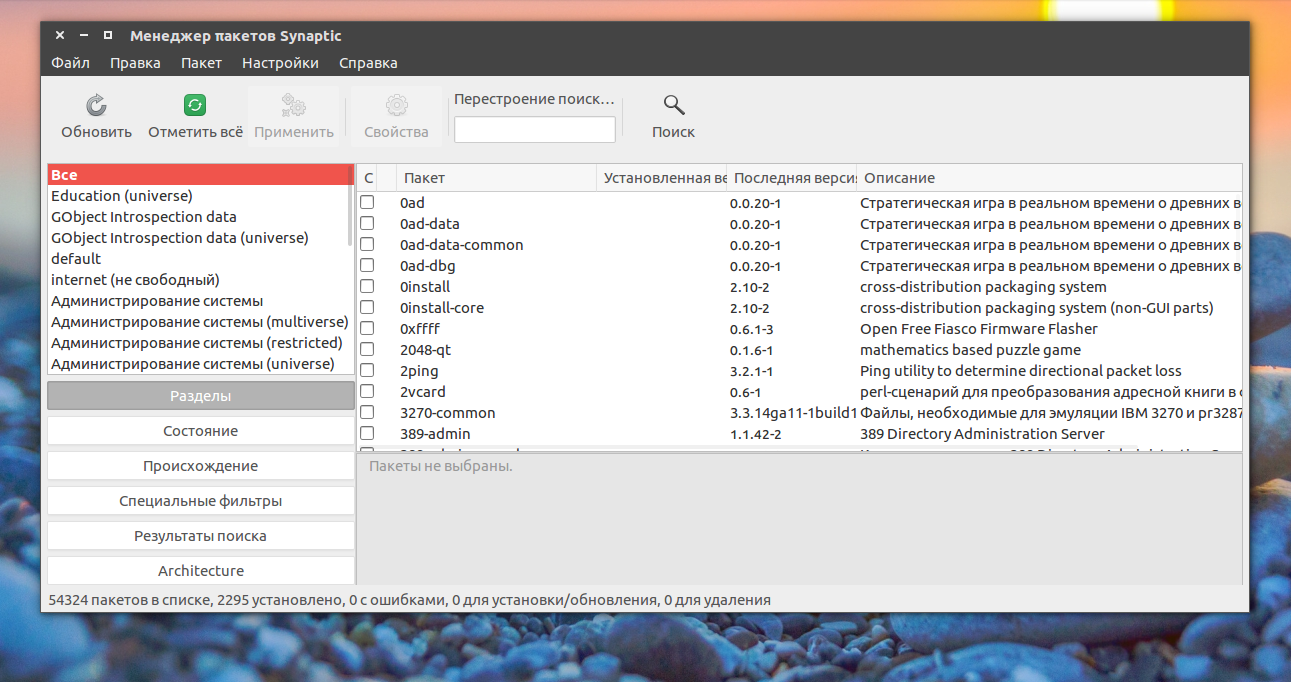The height and width of the screenshot is (682, 1291).
Task: Click the Обновить reload icon
Action: (x=96, y=106)
